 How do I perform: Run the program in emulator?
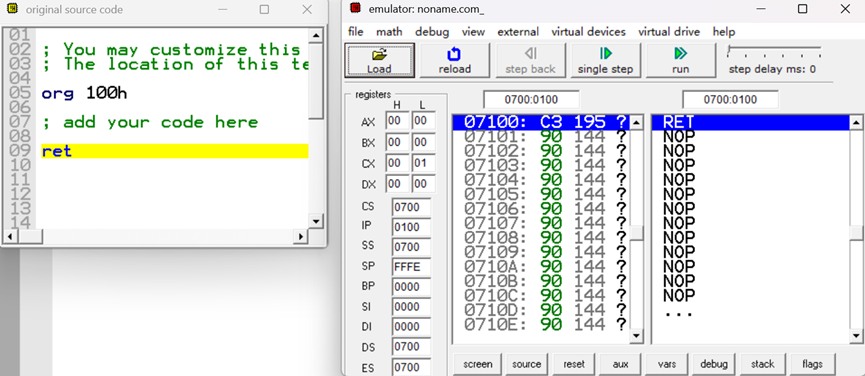680,60
